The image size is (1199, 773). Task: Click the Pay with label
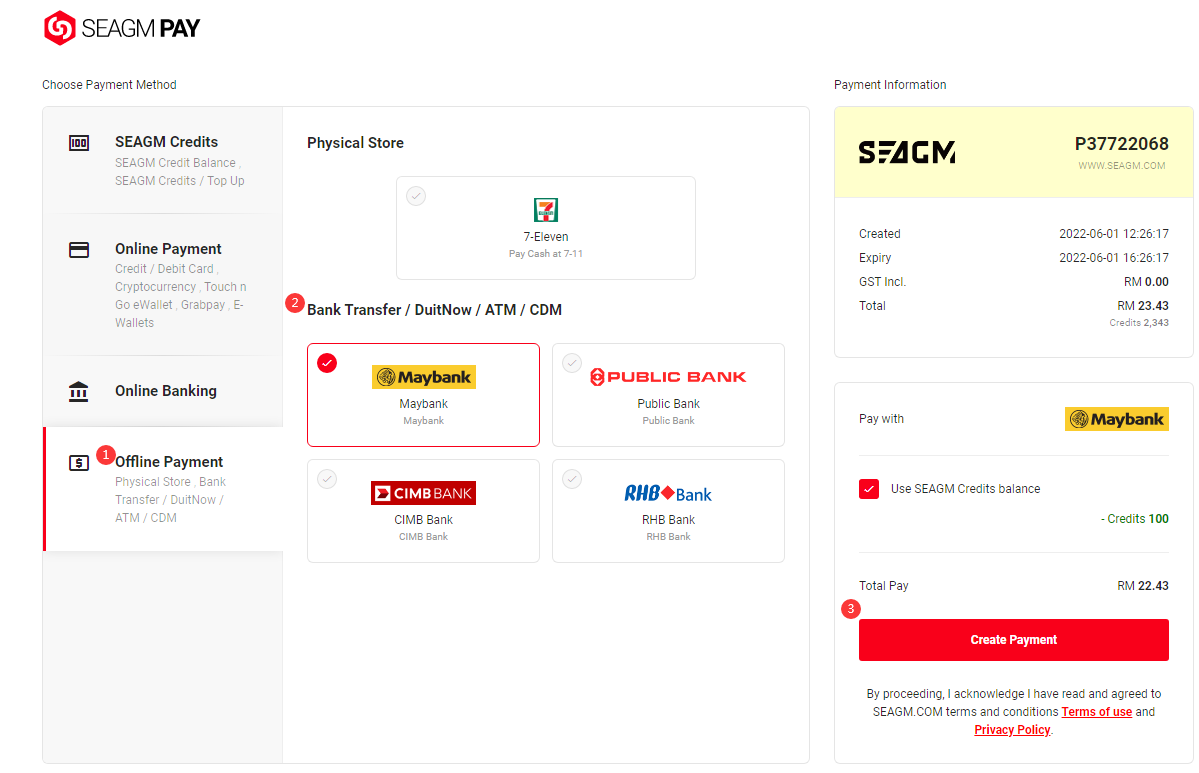(881, 419)
